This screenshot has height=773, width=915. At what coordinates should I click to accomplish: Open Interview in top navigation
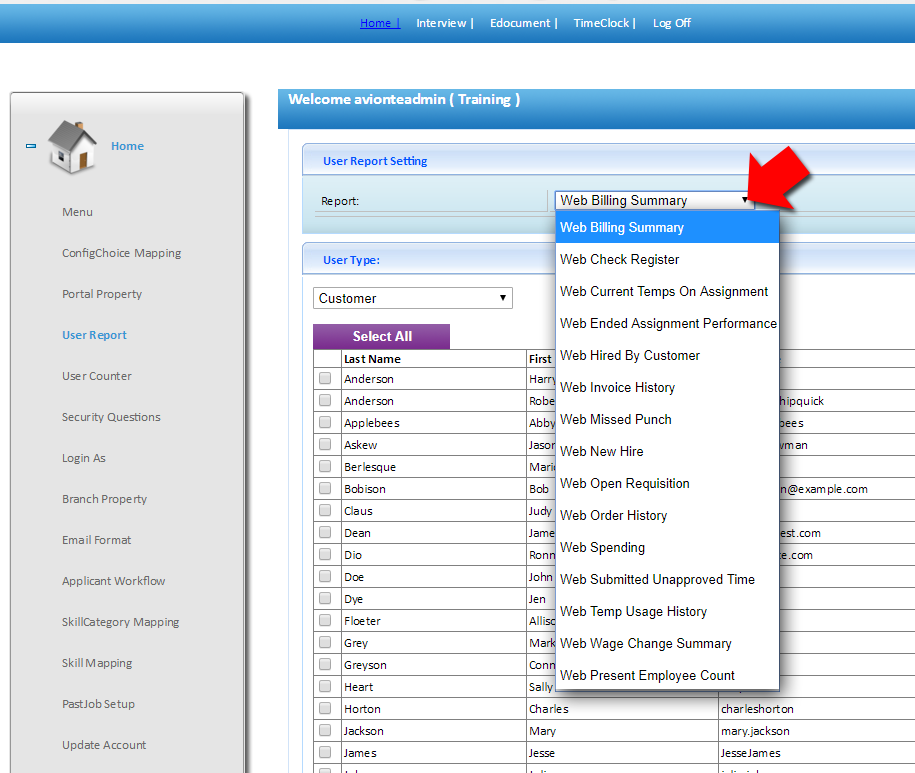(441, 23)
